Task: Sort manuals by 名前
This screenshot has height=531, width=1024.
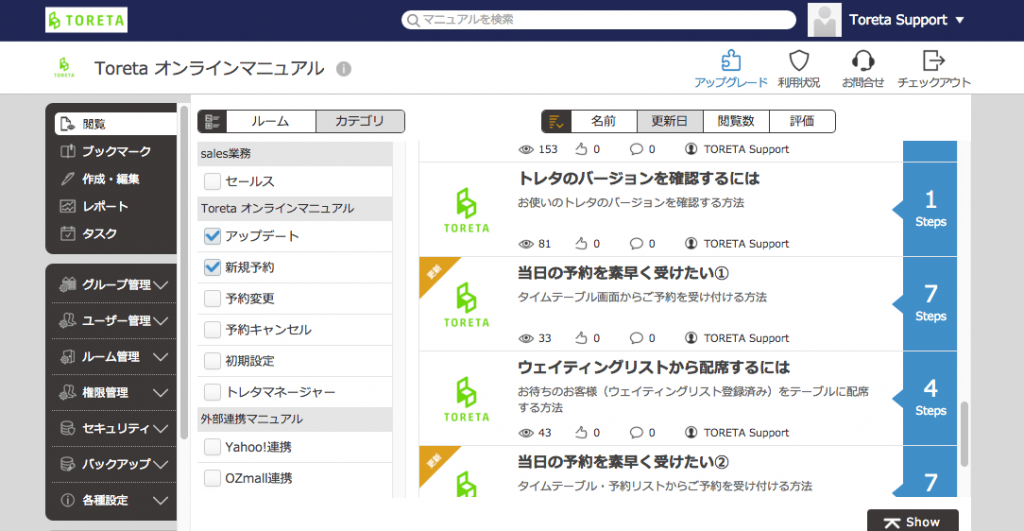Action: (x=603, y=121)
